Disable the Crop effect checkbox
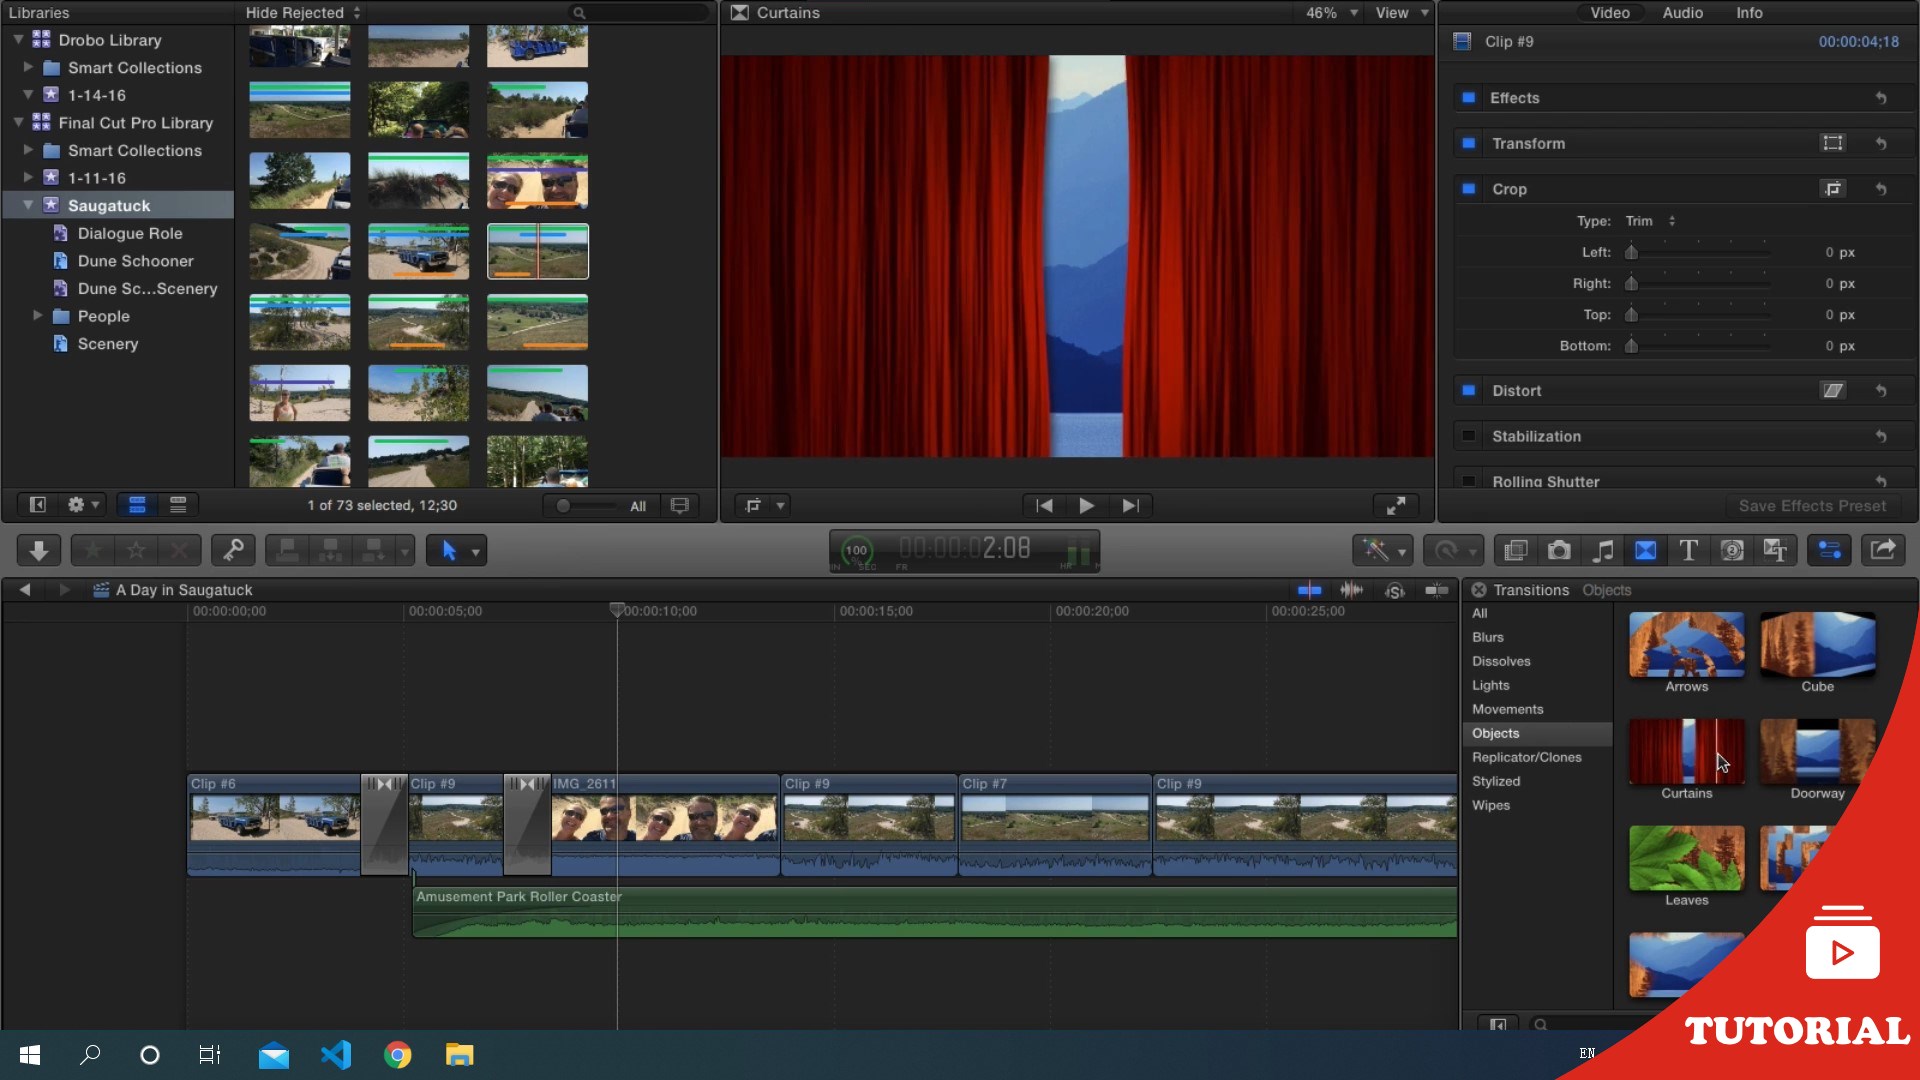1920x1080 pixels. [1468, 189]
